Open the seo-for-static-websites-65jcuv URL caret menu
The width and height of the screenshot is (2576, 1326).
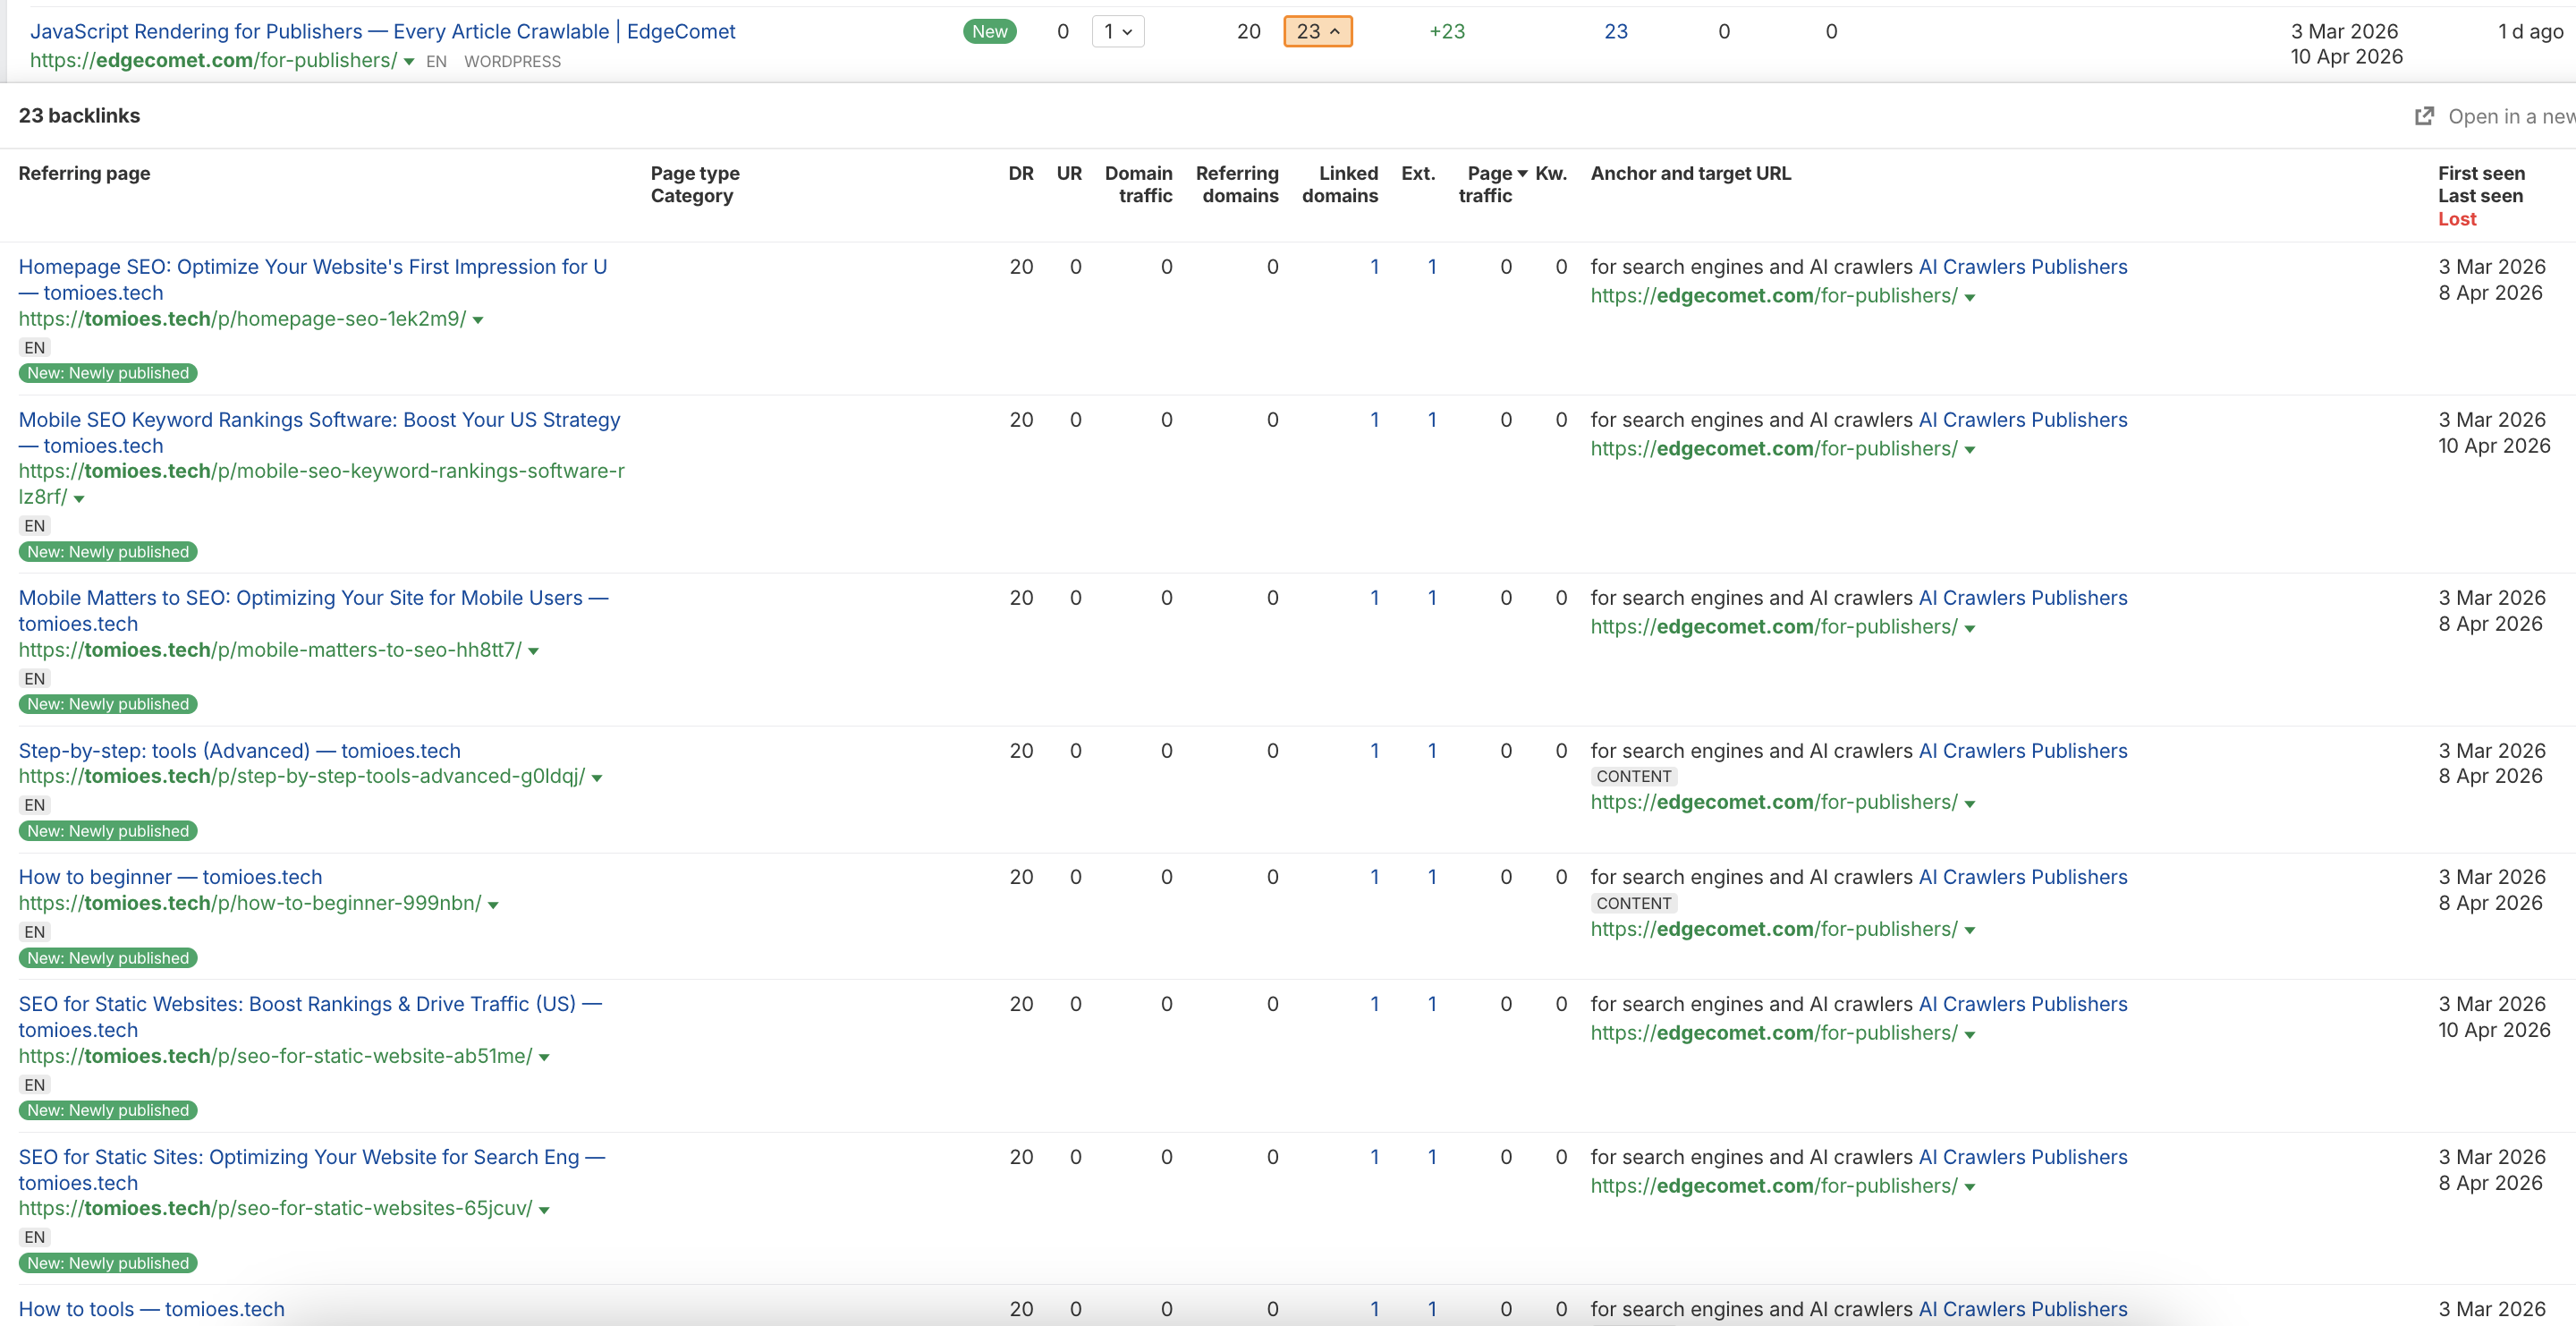pos(544,1210)
